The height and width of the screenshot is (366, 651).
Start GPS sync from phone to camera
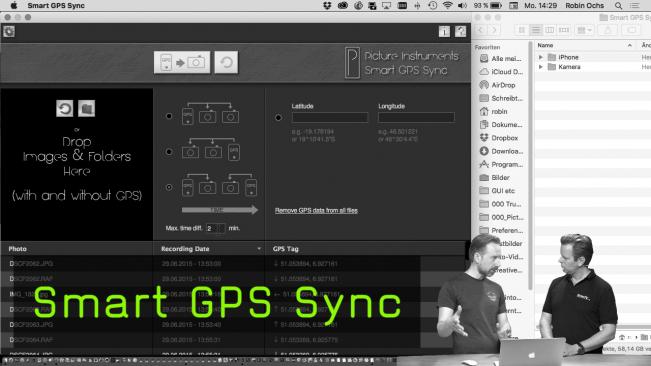click(x=182, y=62)
